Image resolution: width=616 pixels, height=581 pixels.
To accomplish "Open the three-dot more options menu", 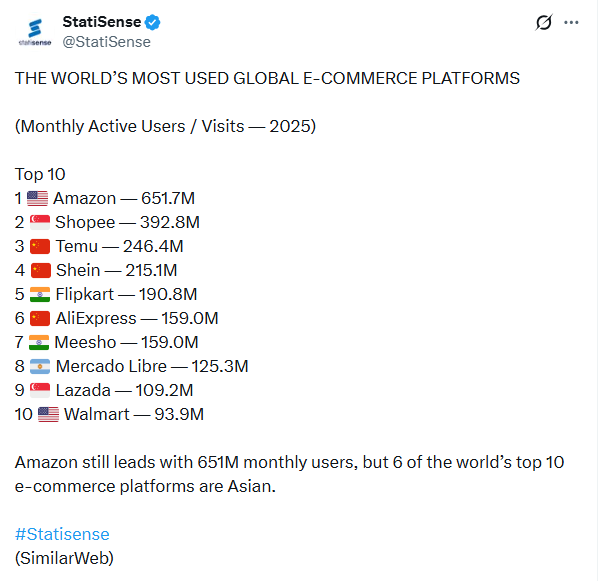I will click(572, 22).
